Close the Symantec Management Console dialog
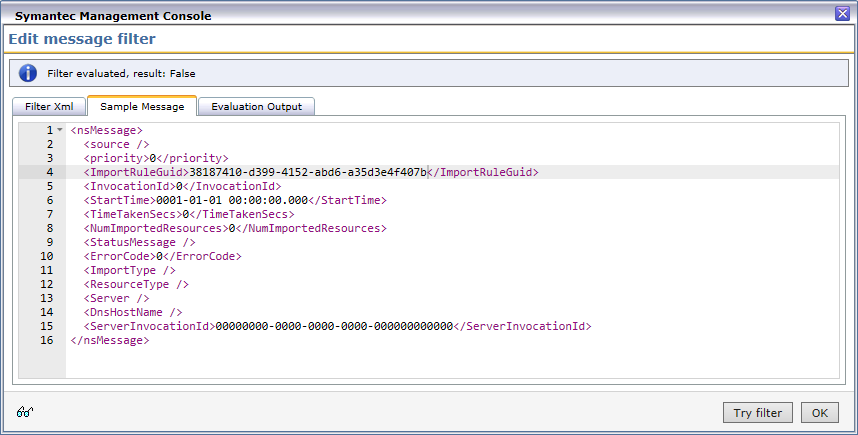Screen dimensions: 858x435 pyautogui.click(x=842, y=15)
